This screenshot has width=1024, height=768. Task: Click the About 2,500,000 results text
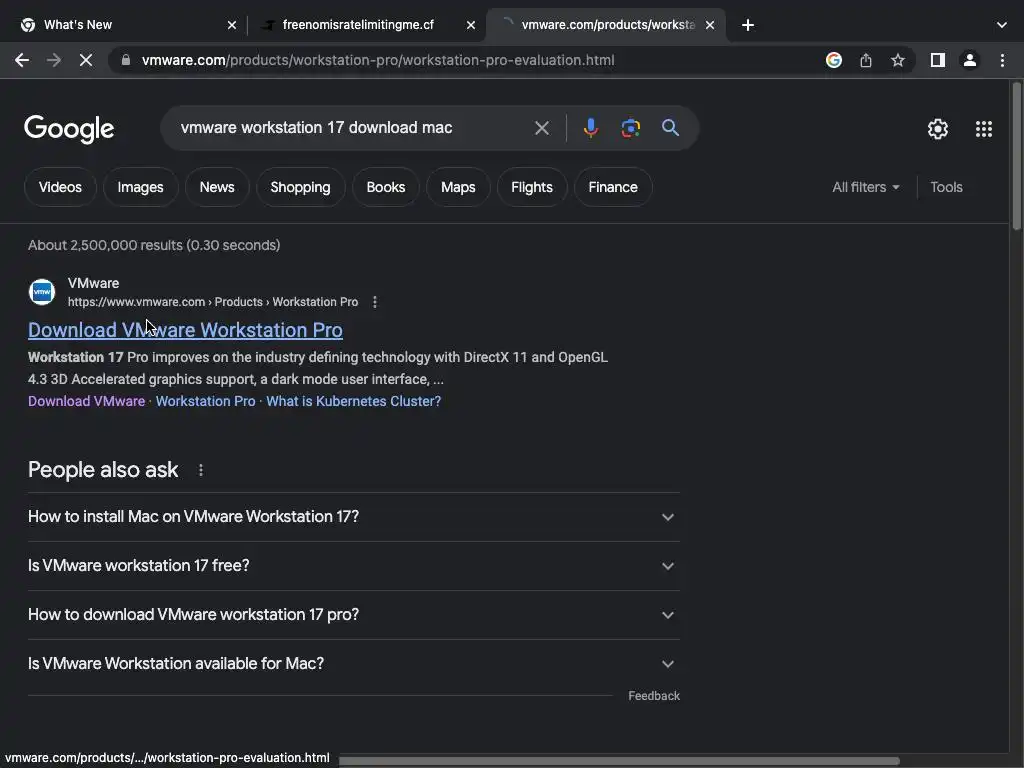pyautogui.click(x=154, y=246)
